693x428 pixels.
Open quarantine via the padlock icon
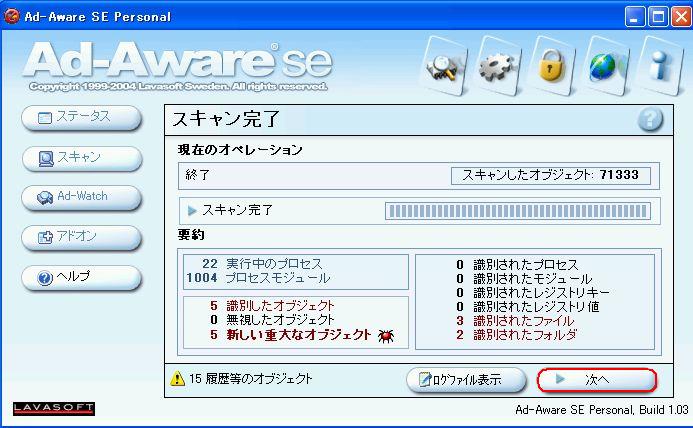click(x=552, y=66)
